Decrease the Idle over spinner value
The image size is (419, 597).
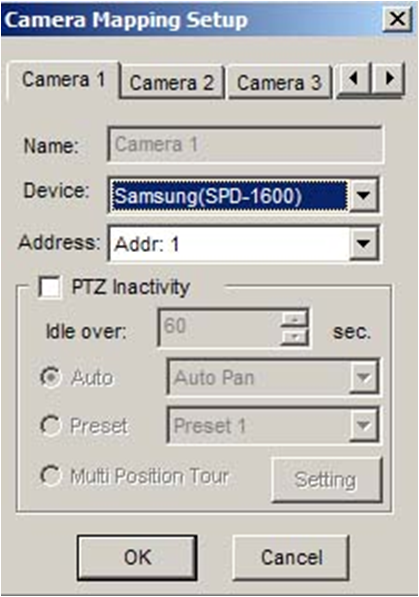(294, 336)
